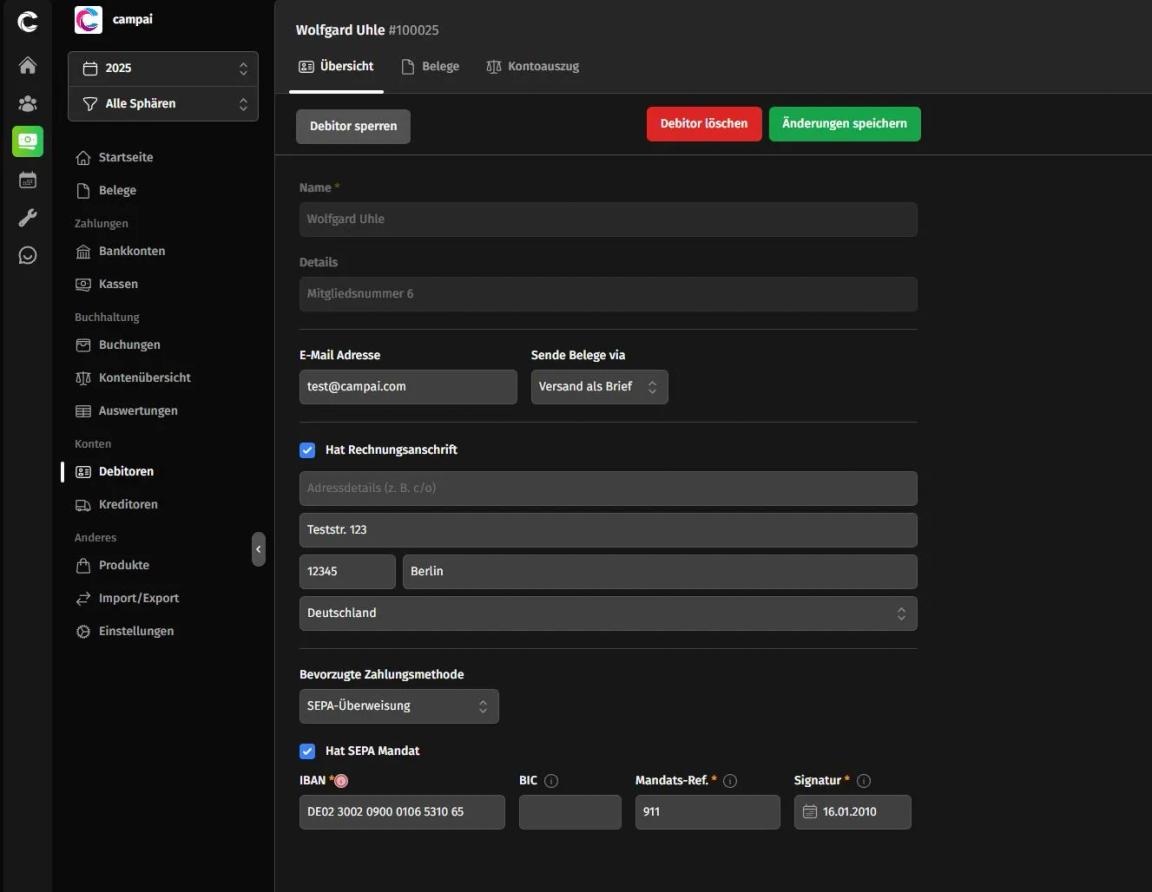This screenshot has width=1152, height=892.
Task: Go to Startseite in sidebar
Action: tap(114, 157)
